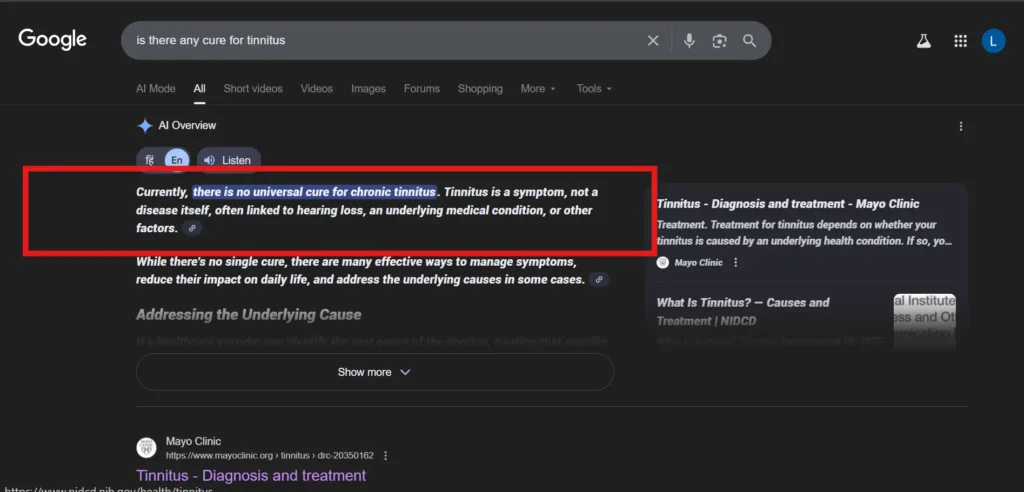Open AI Overview three-dot options menu
Screen dimensions: 1024x492
(x=960, y=126)
